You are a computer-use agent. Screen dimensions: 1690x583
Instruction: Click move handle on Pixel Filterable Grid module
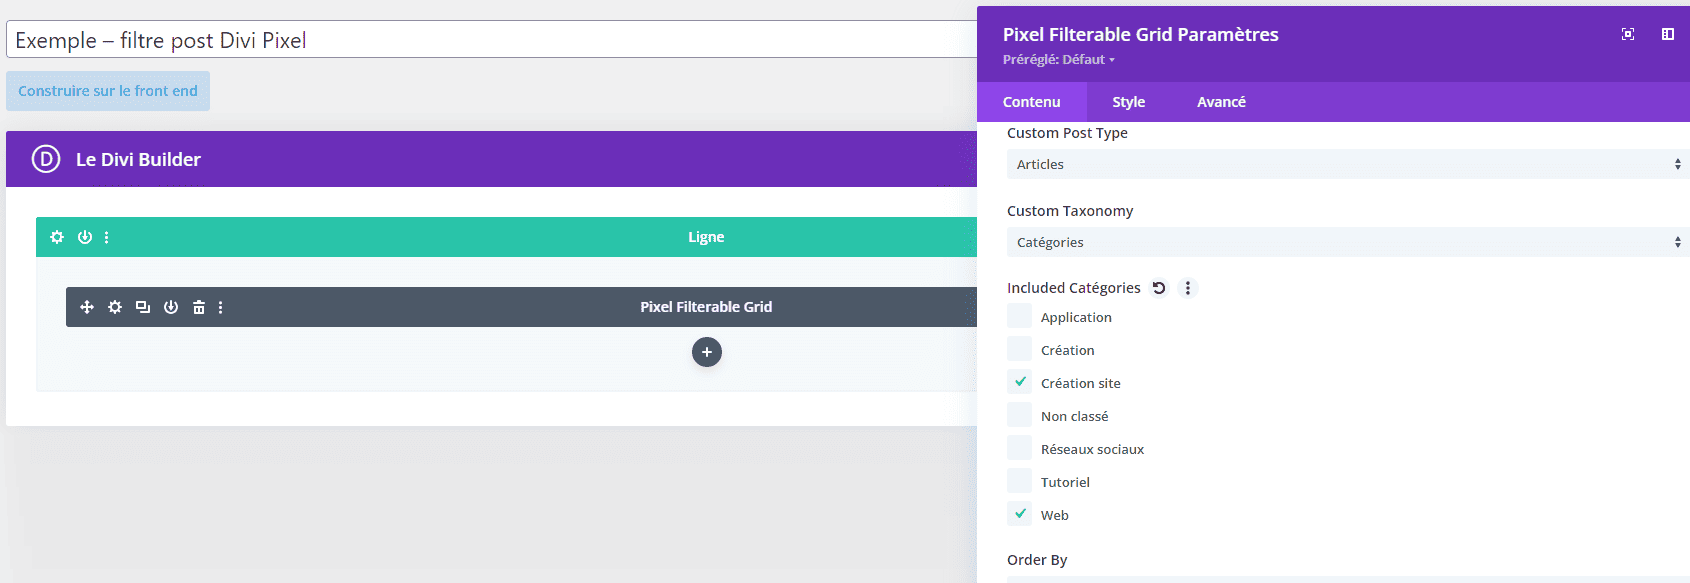tap(87, 307)
